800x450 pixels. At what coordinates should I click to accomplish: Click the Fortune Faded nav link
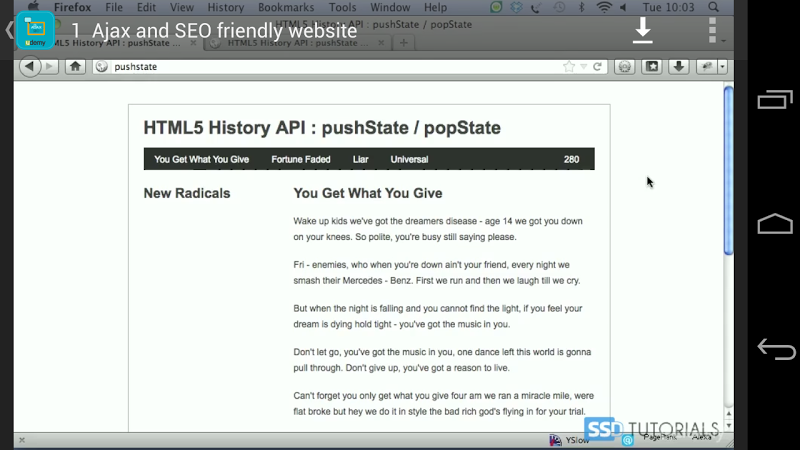point(301,159)
